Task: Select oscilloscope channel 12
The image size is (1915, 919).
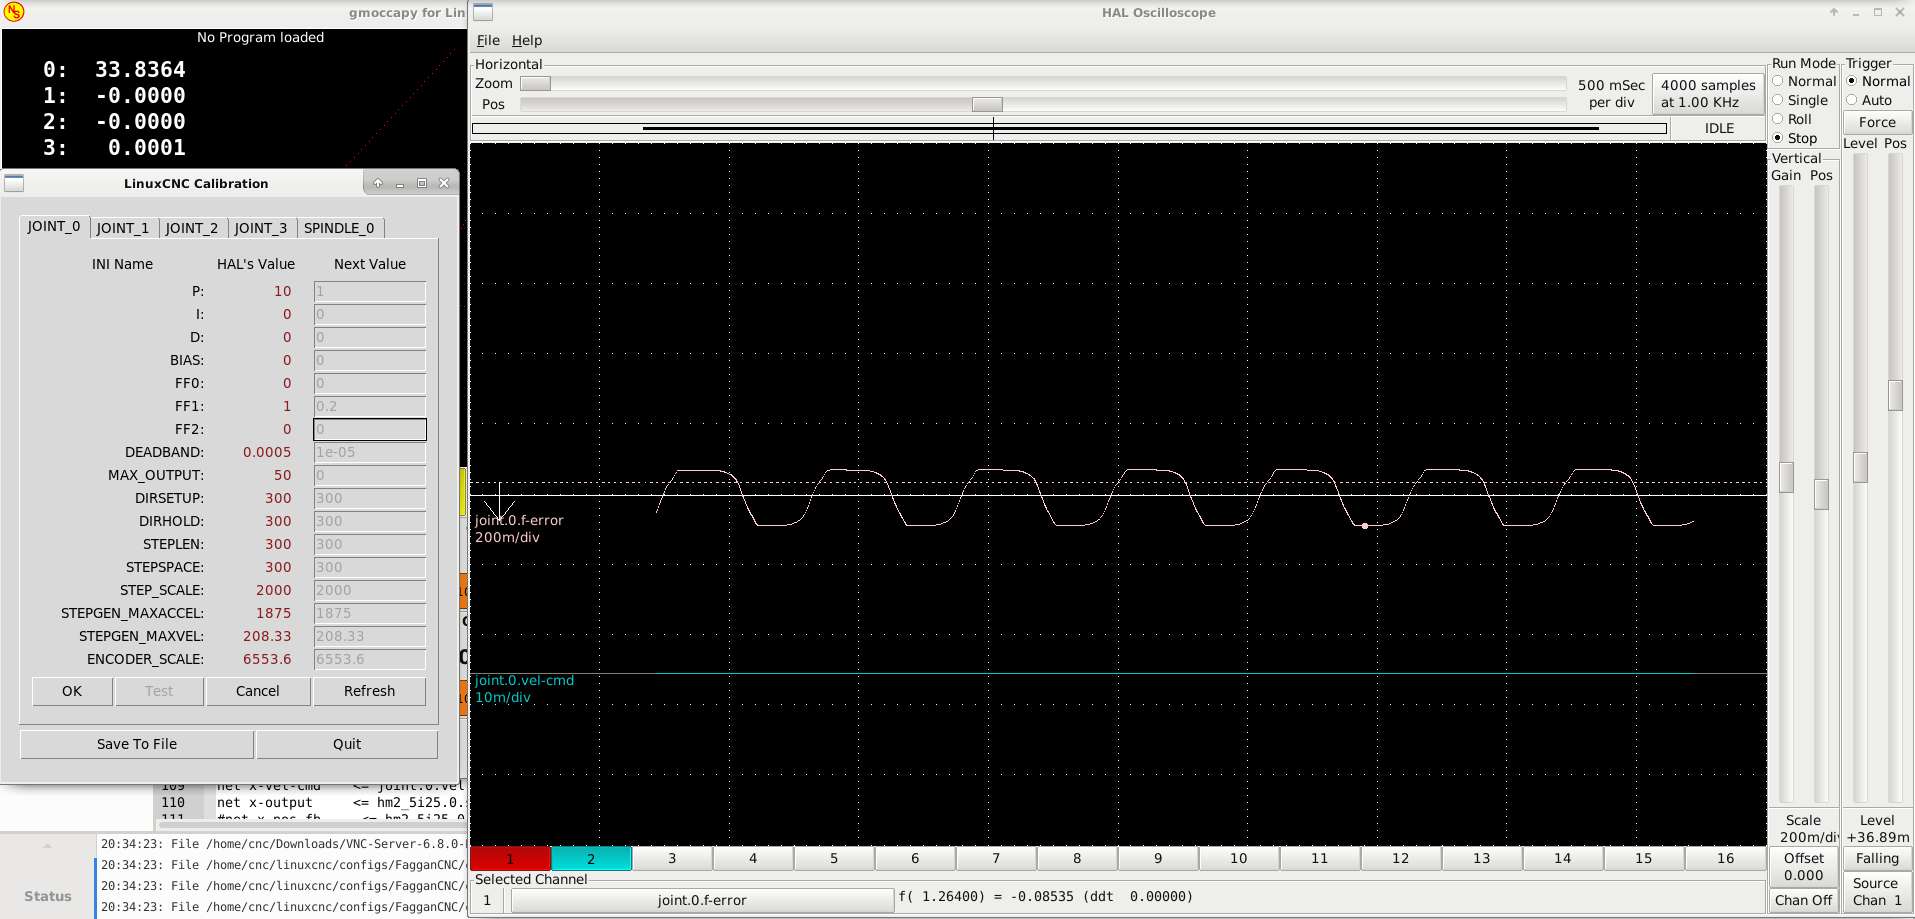Action: pyautogui.click(x=1401, y=858)
